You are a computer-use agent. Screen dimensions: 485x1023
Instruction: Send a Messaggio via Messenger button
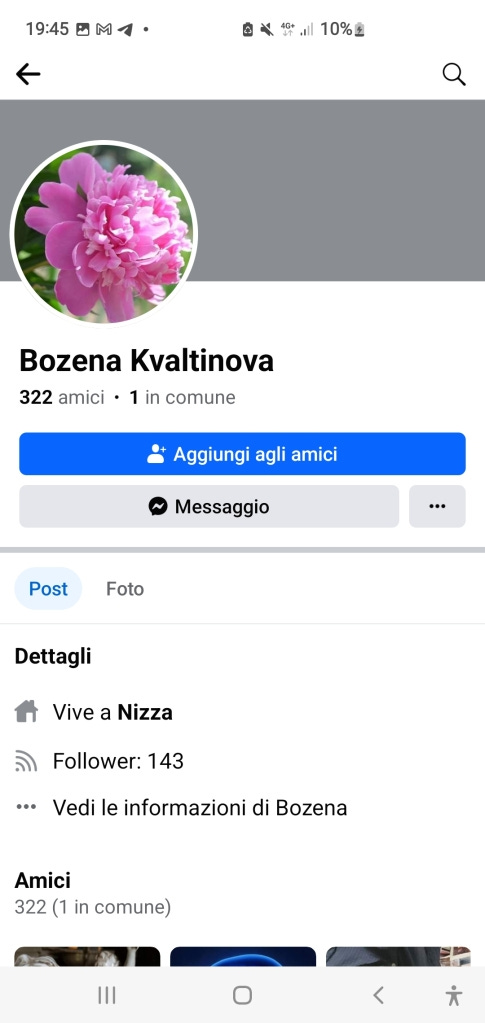[209, 506]
